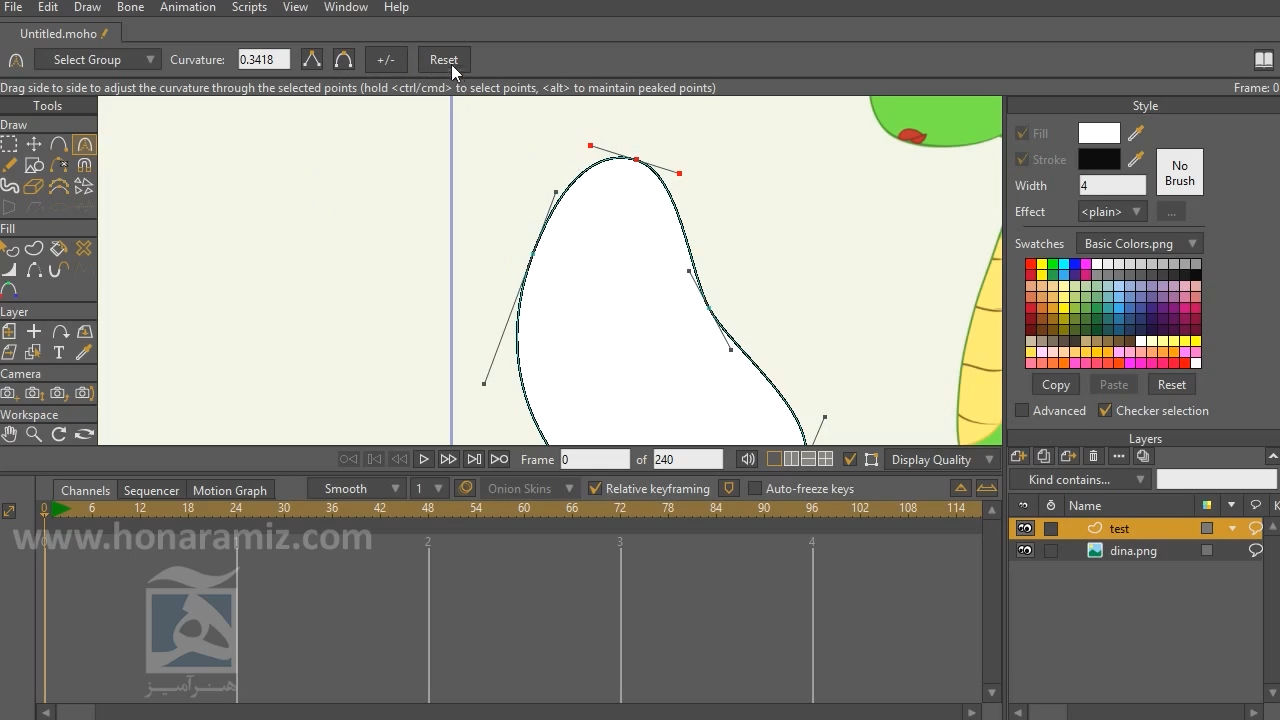Open the Draw menu

point(87,7)
